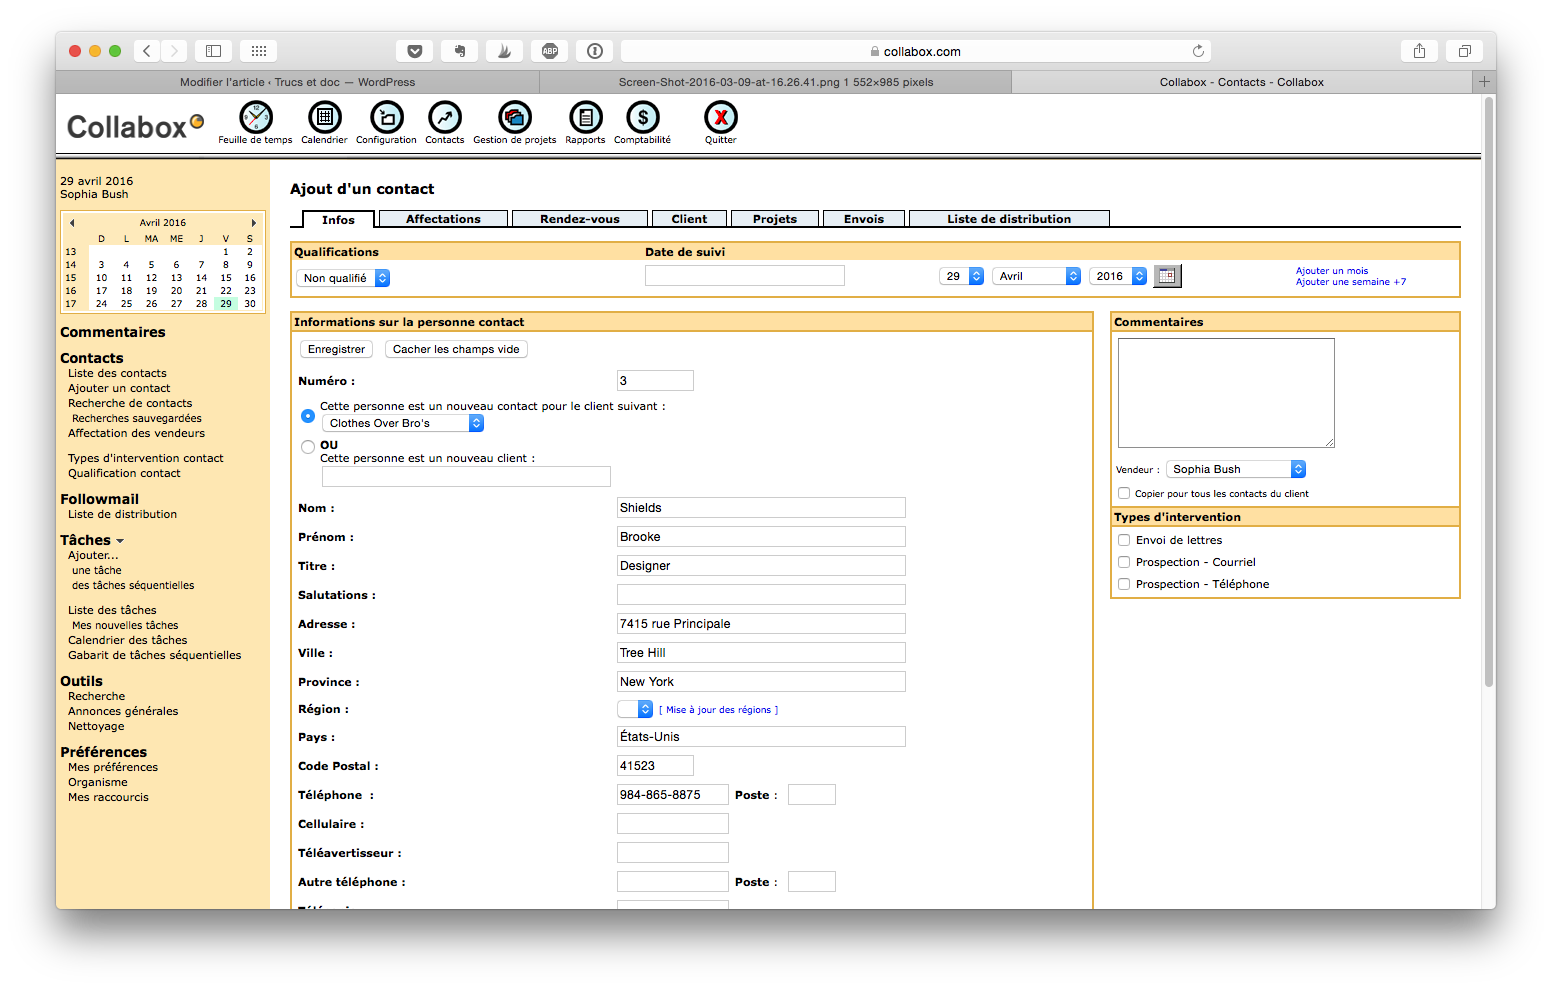This screenshot has height=989, width=1552.
Task: Select the nouveau client radio button
Action: tap(307, 446)
